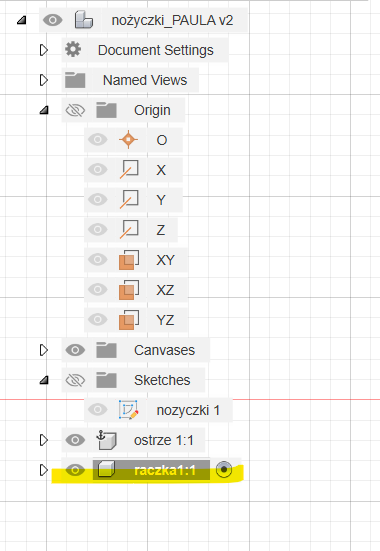The image size is (380, 551).
Task: Select the XY plane icon
Action: coord(129,260)
